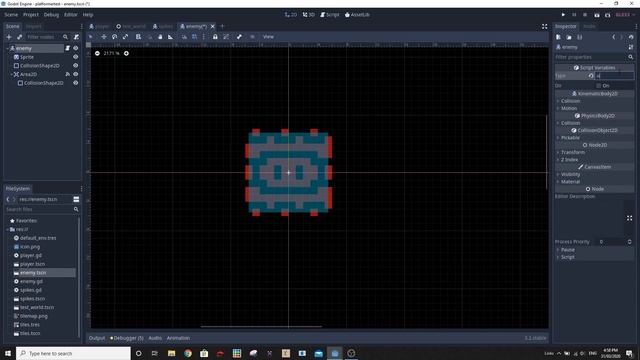Viewport: 640px width, 360px height.
Task: Open the View menu button in viewport toolbar
Action: point(268,37)
